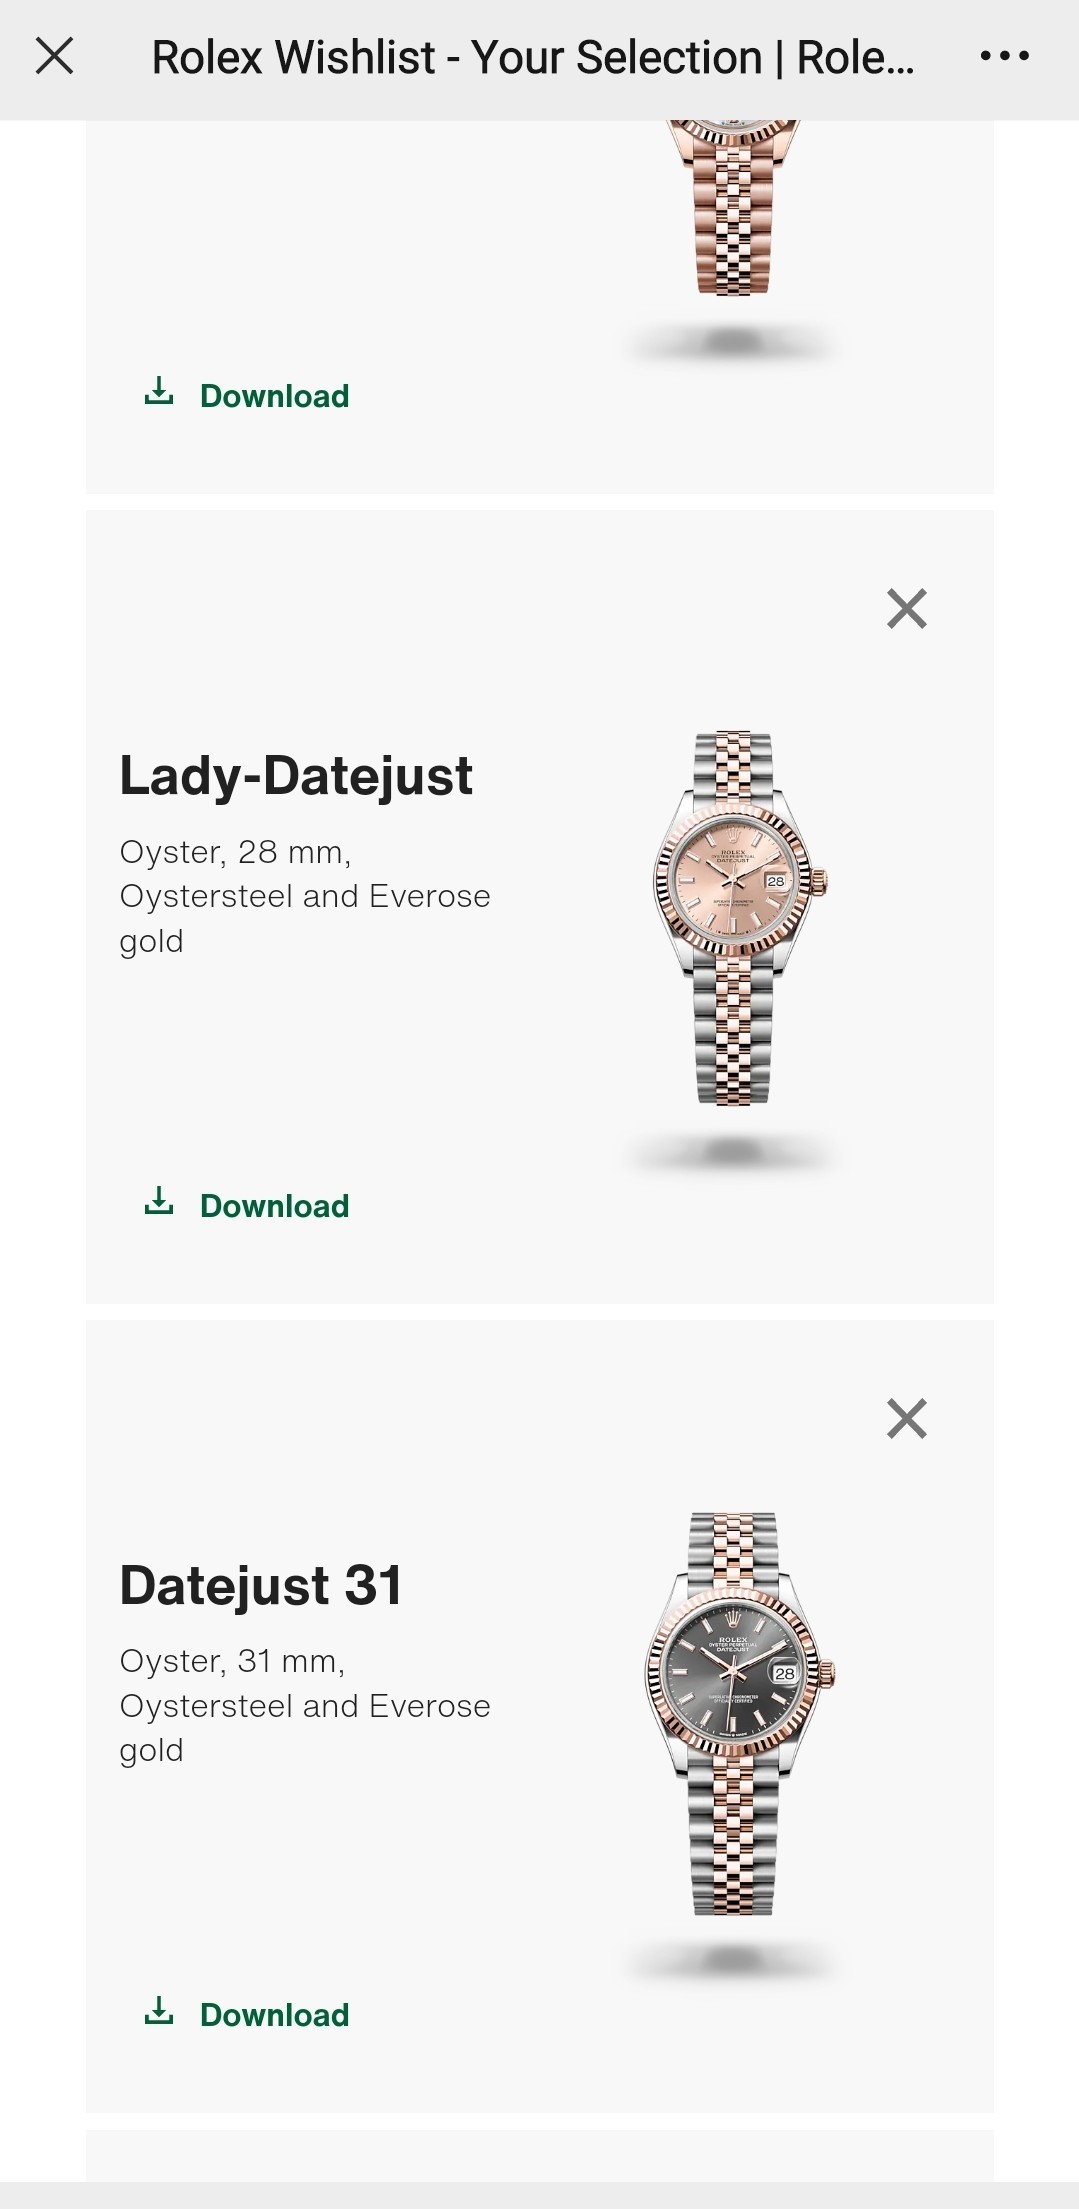Tap the date window on Datejust 31 dial

[x=785, y=1673]
